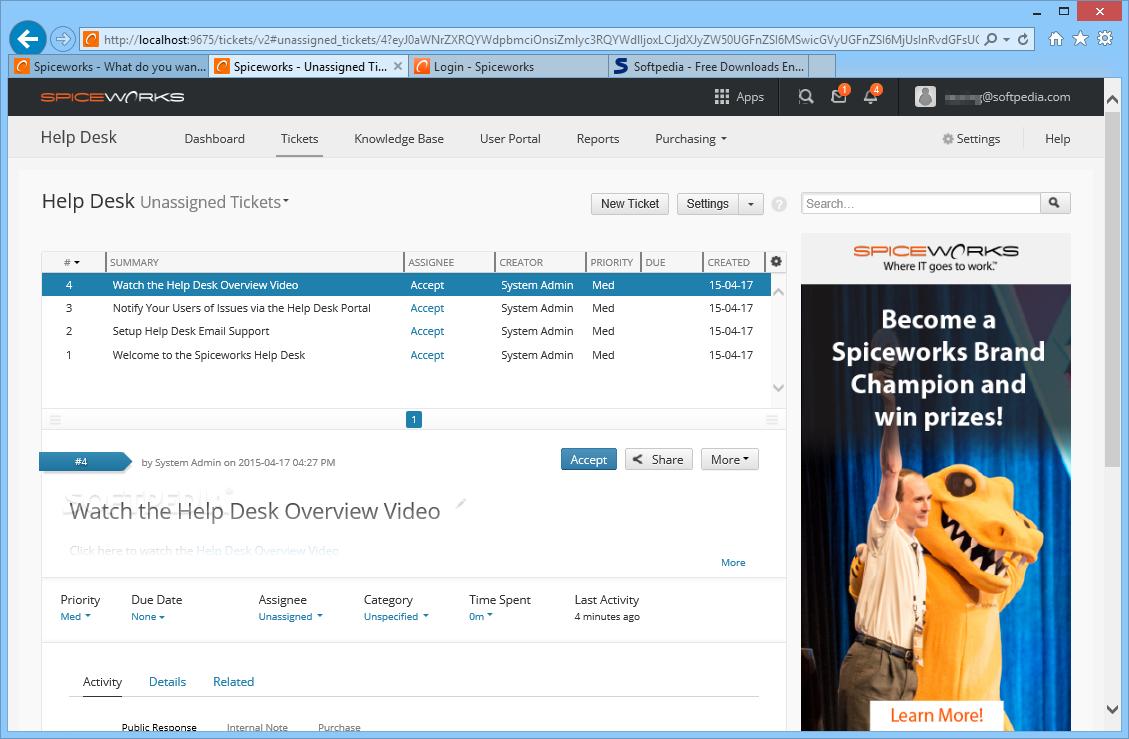The width and height of the screenshot is (1129, 739).
Task: Click the address bar search magnifier icon
Action: point(991,39)
